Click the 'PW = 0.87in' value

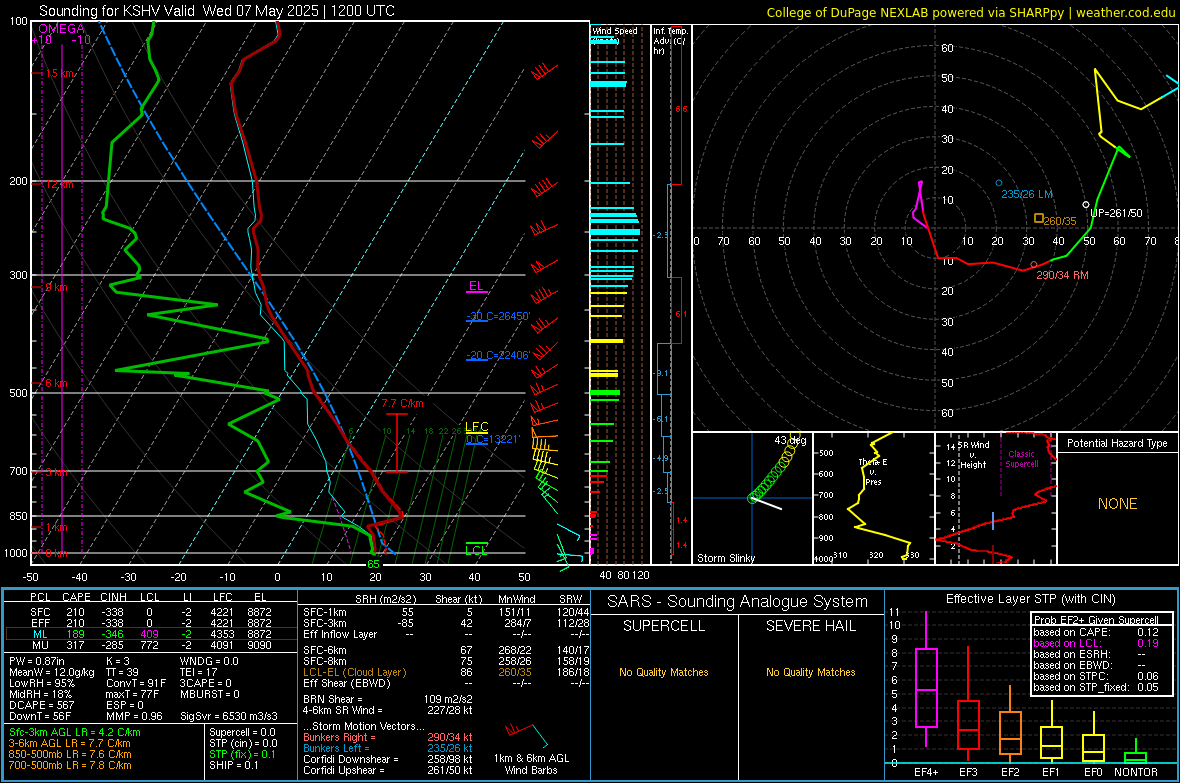tap(40, 661)
